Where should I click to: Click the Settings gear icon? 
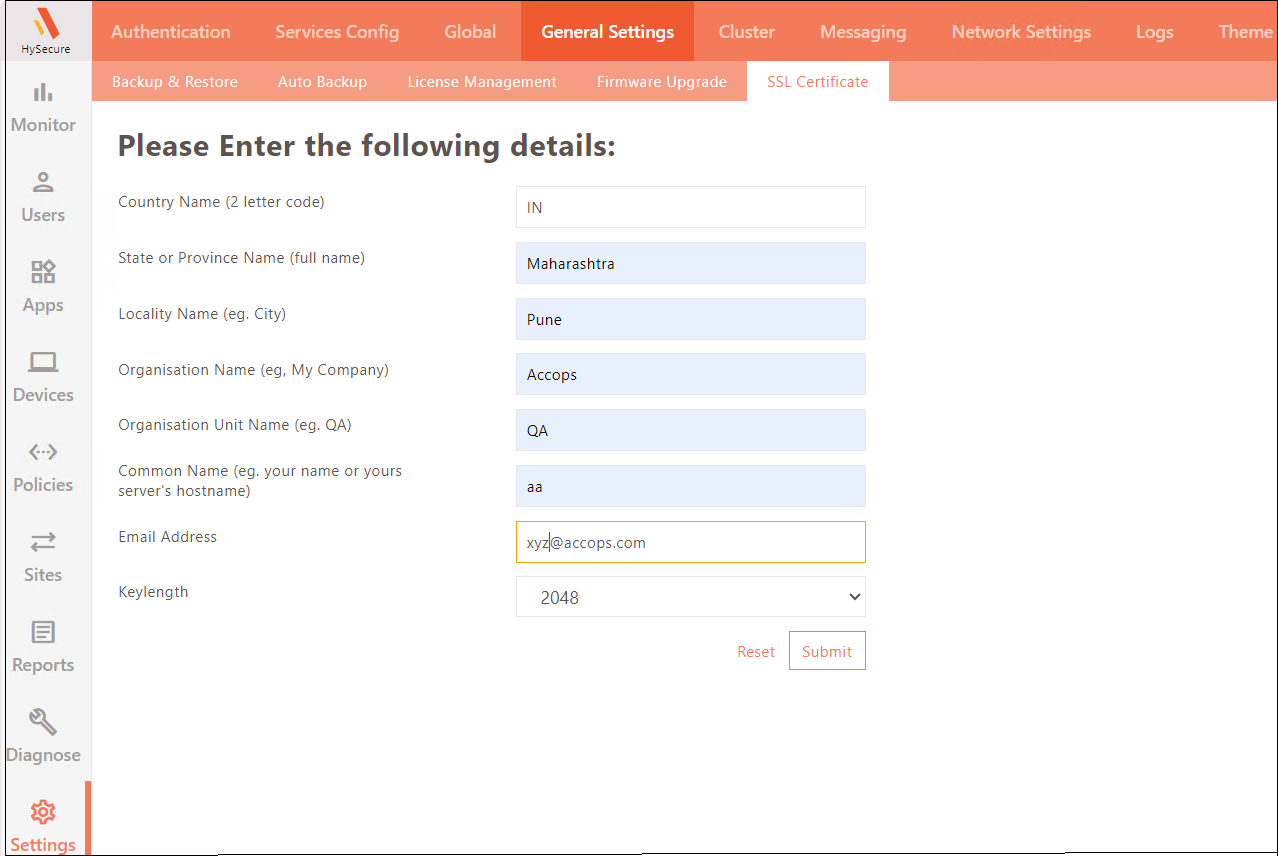43,811
